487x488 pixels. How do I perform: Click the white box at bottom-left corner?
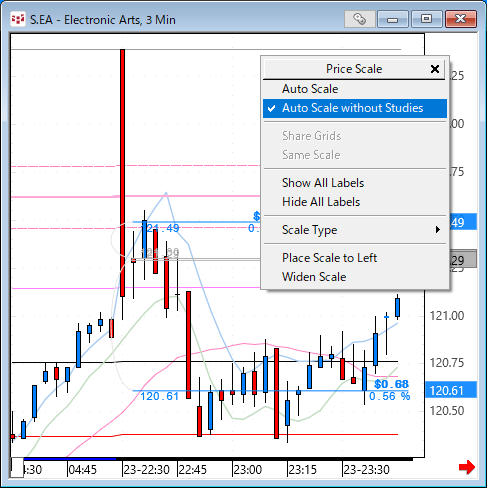(17, 468)
